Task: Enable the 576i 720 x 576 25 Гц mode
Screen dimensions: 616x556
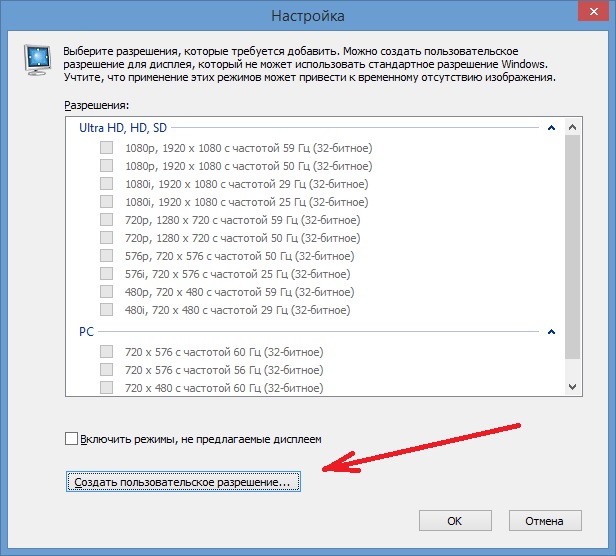Action: 106,274
